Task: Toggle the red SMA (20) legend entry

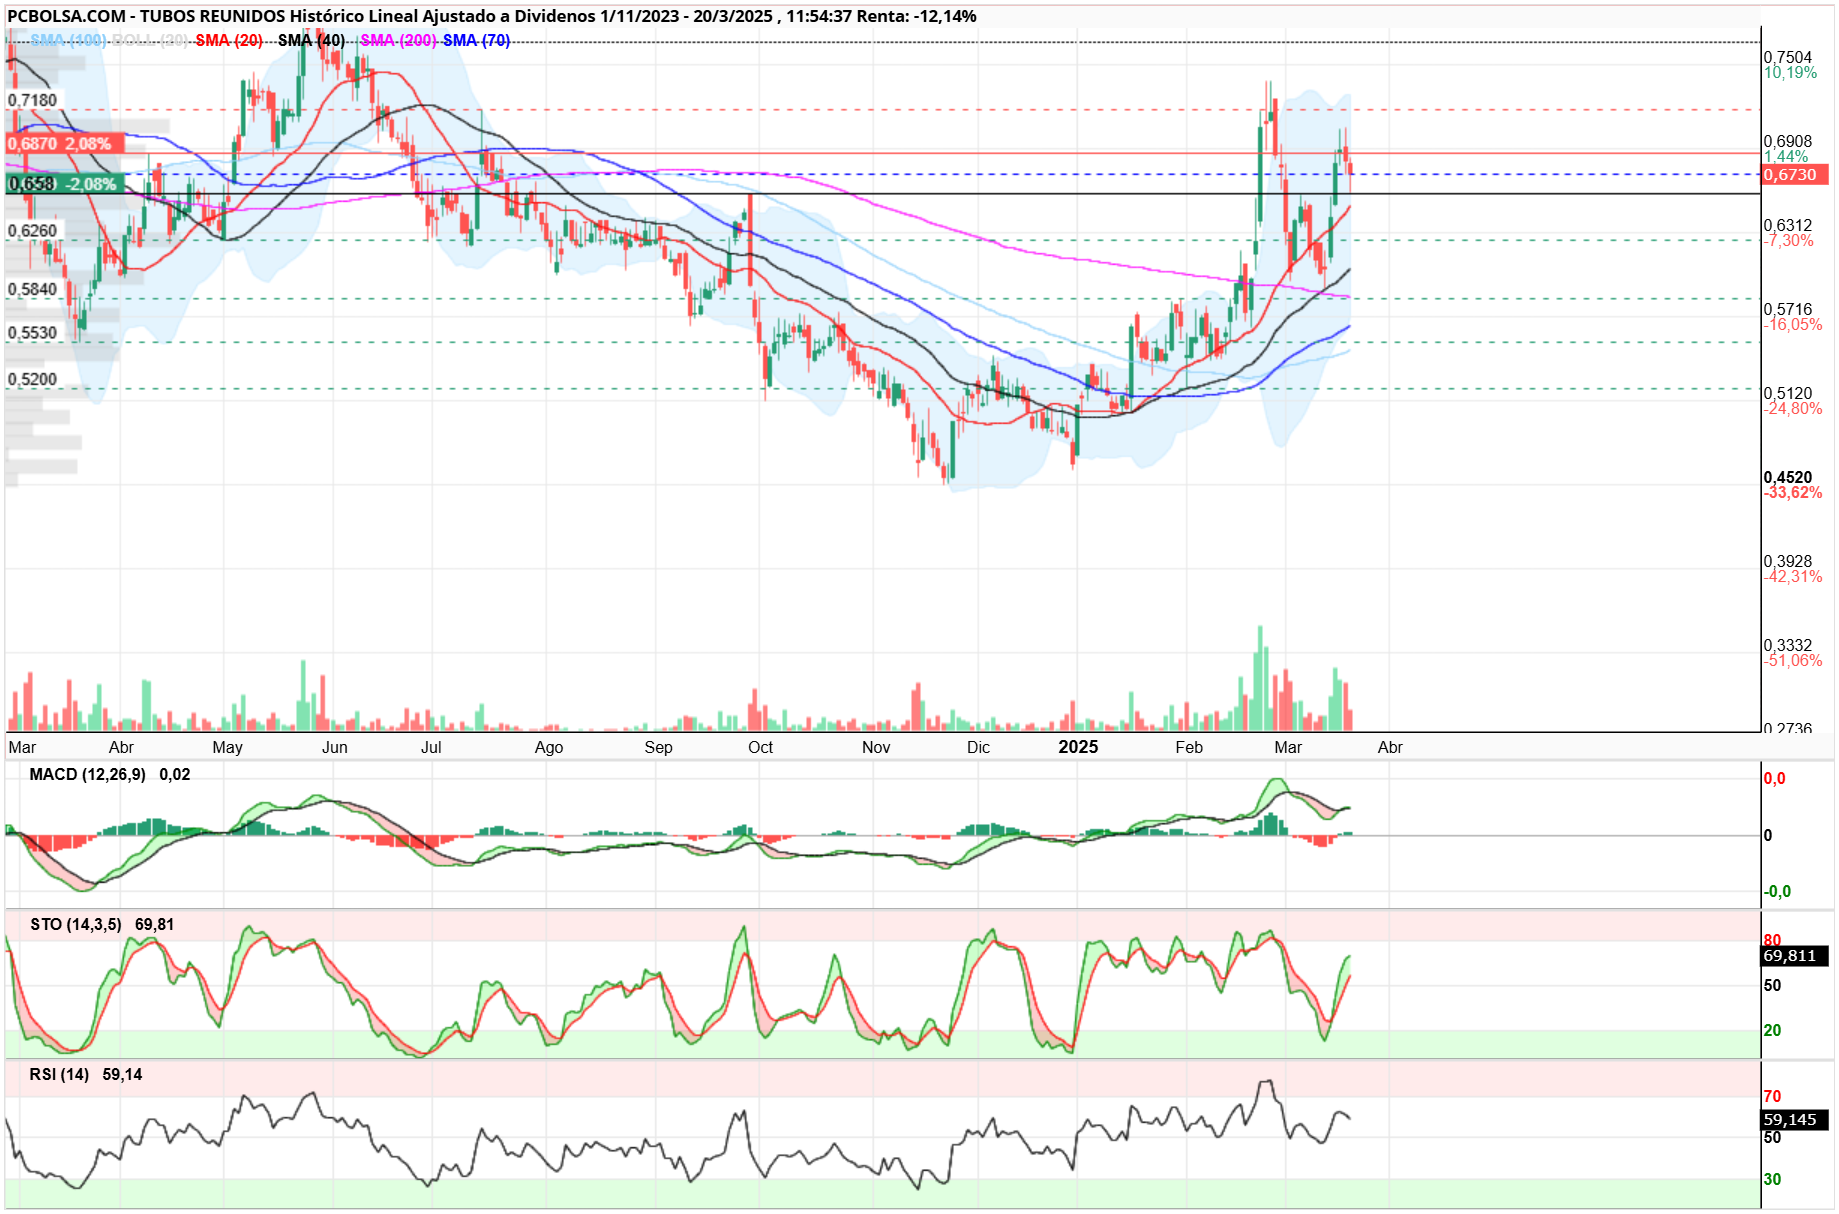Action: click(x=229, y=40)
